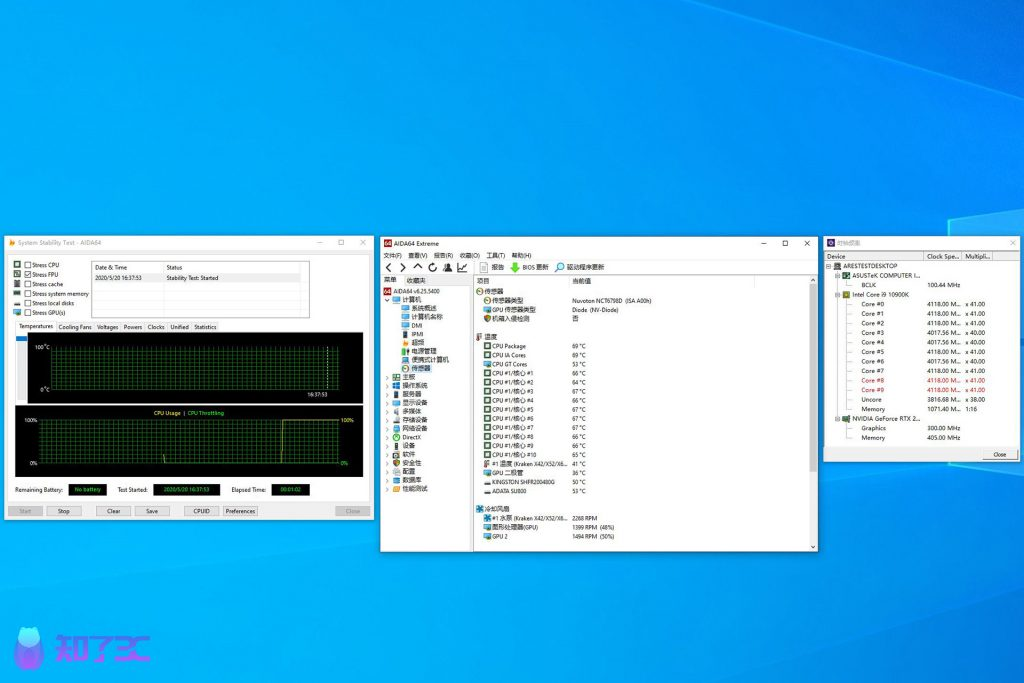Screen dimensions: 1024x683
Task: Switch to the 收藏夹 favorites panel tab
Action: 416,280
